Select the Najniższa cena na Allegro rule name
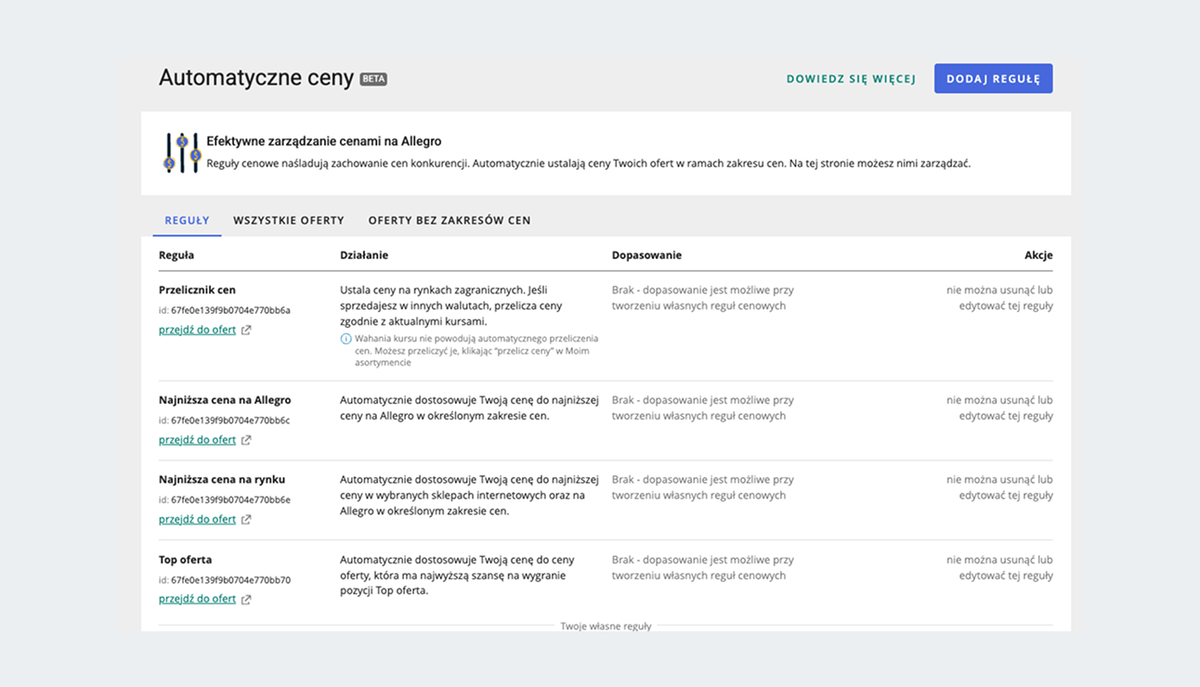1200x687 pixels. tap(225, 400)
